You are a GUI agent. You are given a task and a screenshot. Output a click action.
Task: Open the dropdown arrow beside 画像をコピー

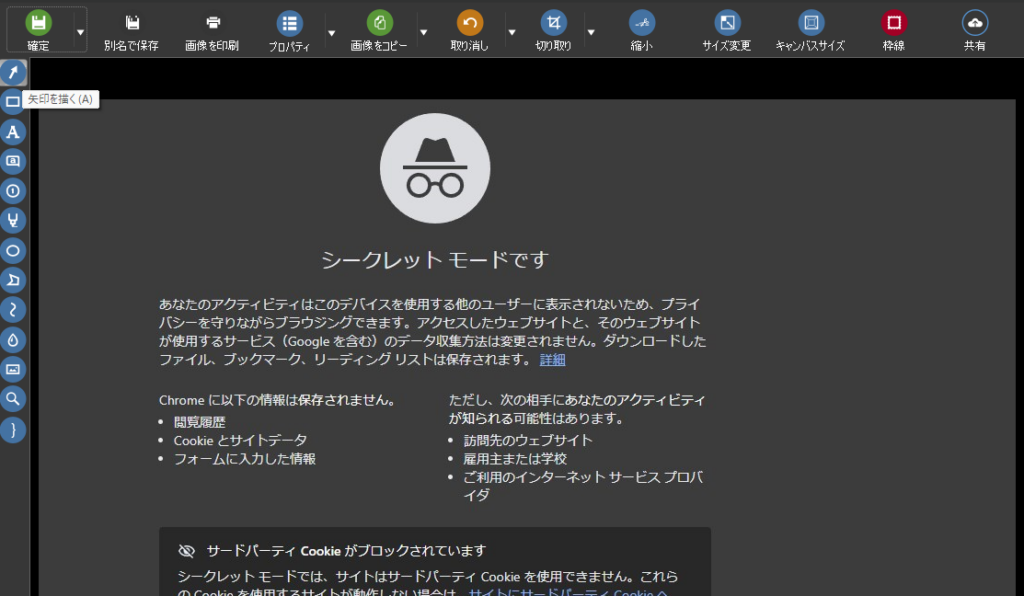424,32
